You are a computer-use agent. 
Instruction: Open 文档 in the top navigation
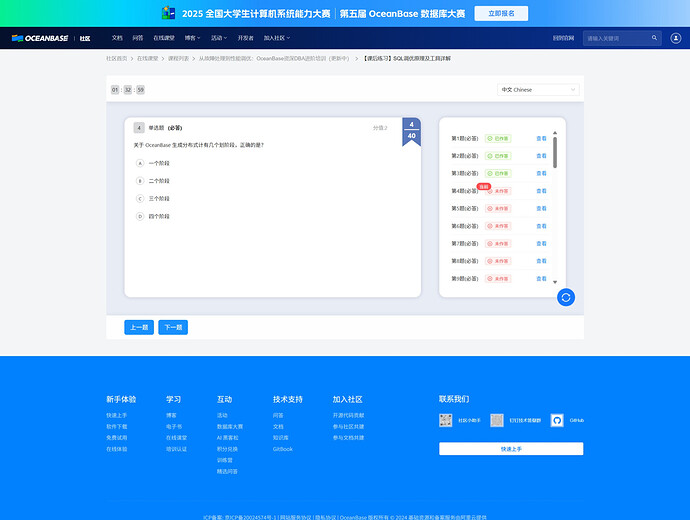pyautogui.click(x=117, y=38)
